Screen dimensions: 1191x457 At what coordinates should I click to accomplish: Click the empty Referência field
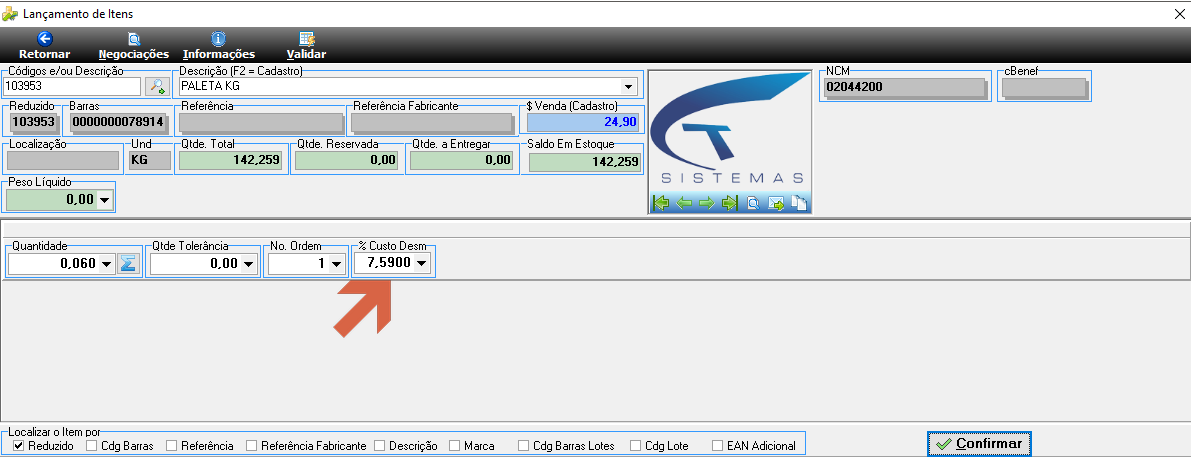click(261, 121)
